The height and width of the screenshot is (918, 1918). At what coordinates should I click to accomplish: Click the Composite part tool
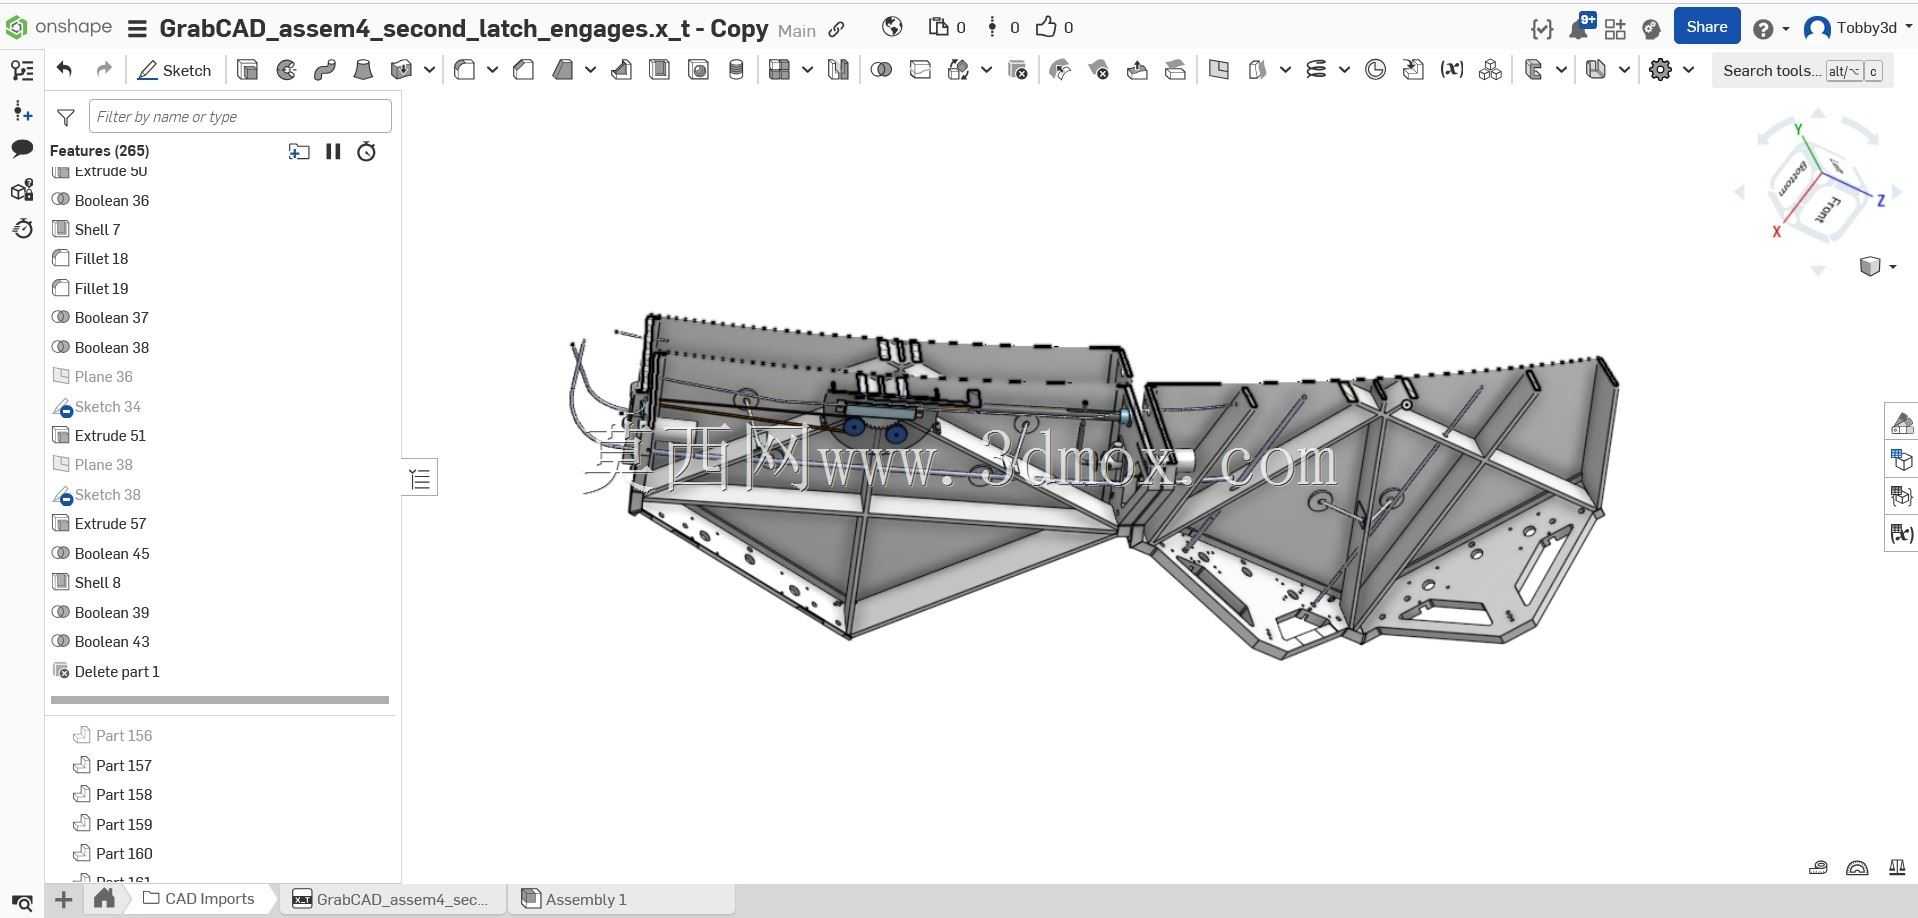(1490, 70)
